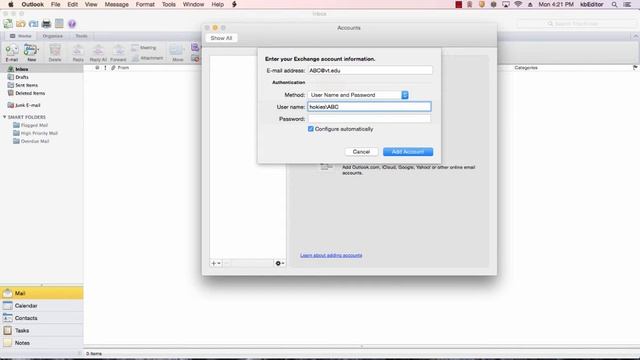The height and width of the screenshot is (360, 640).
Task: Click the E-mail ribbon button
Action: click(11, 53)
